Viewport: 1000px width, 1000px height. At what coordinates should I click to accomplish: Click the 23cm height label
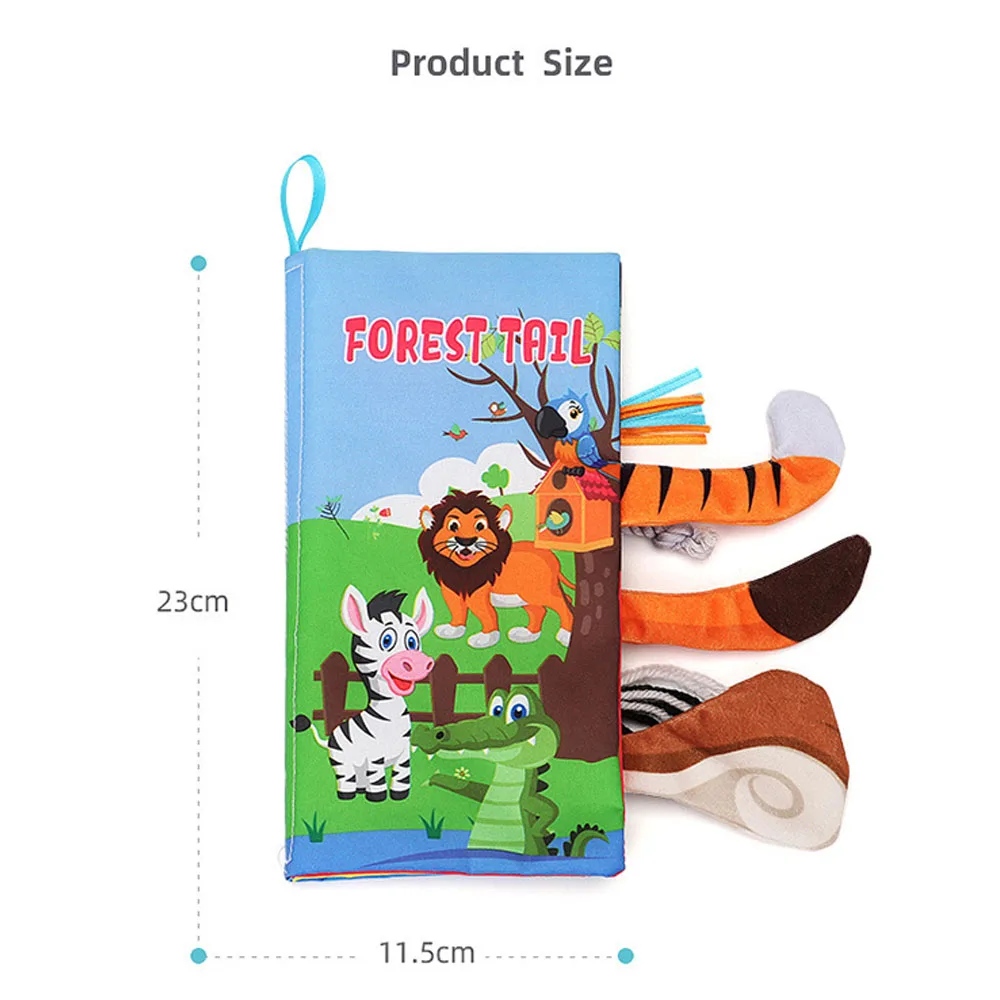coord(193,602)
